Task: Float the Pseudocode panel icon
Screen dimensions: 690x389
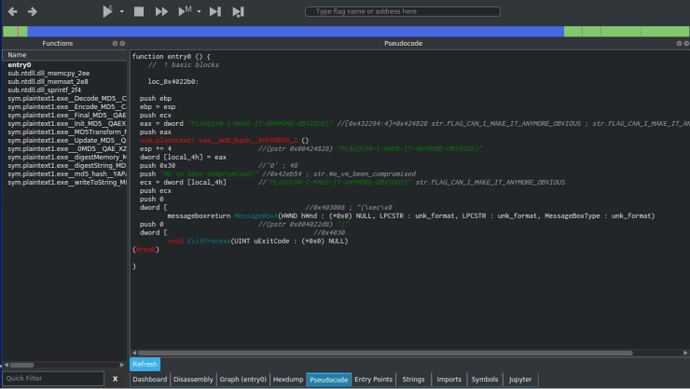Action: 679,44
